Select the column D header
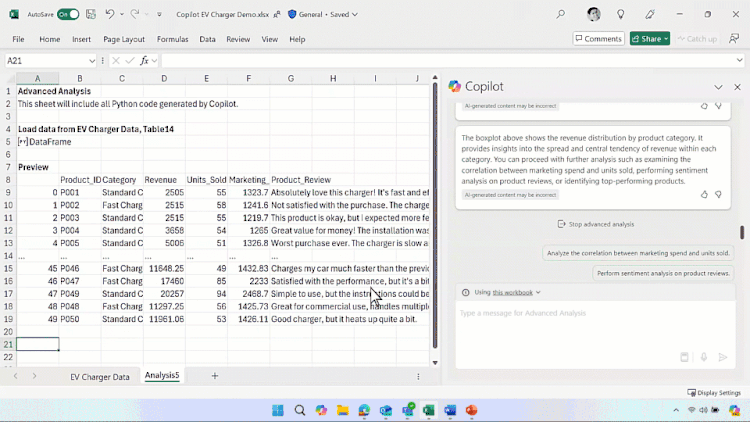 coord(164,78)
